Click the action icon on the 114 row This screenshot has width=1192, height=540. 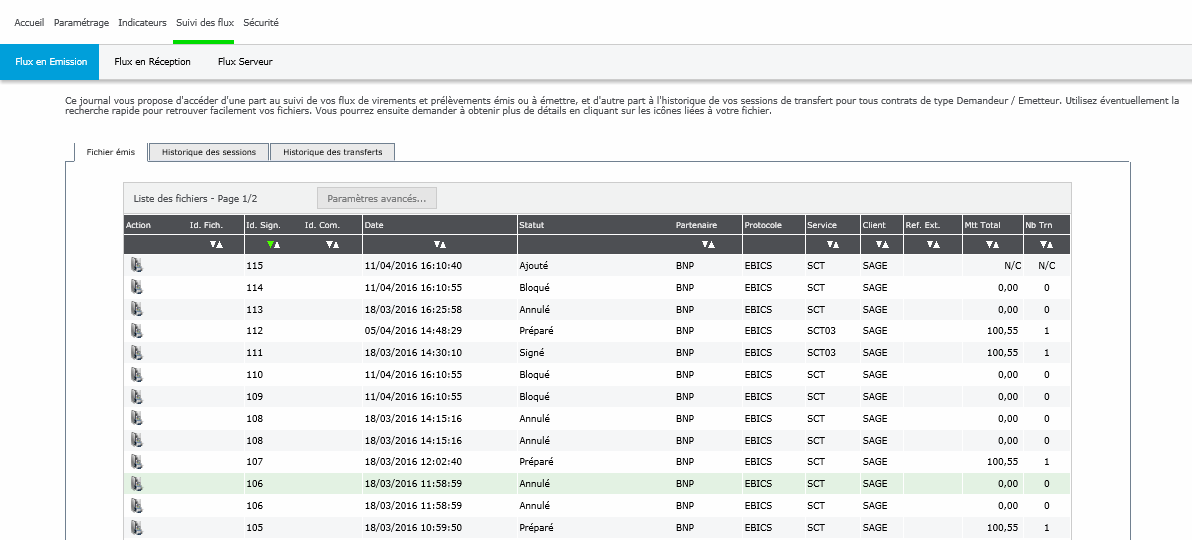pyautogui.click(x=137, y=288)
